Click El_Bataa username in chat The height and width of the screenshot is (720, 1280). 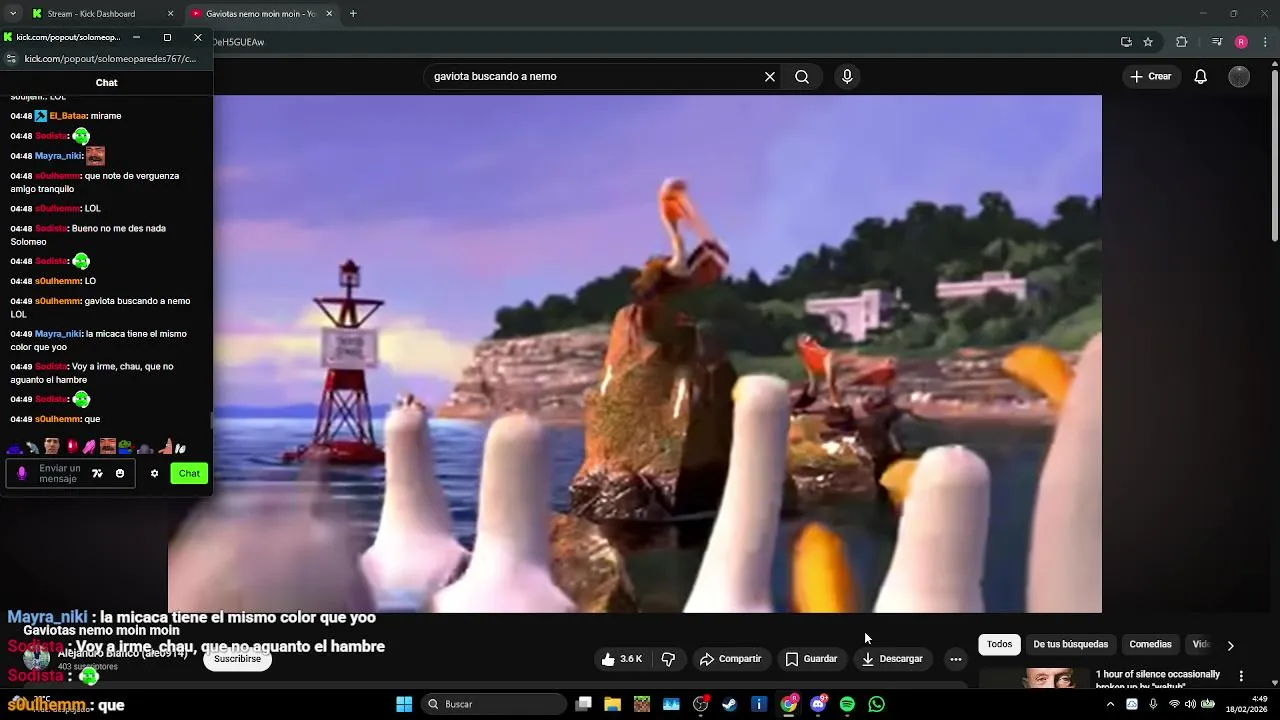(x=68, y=116)
